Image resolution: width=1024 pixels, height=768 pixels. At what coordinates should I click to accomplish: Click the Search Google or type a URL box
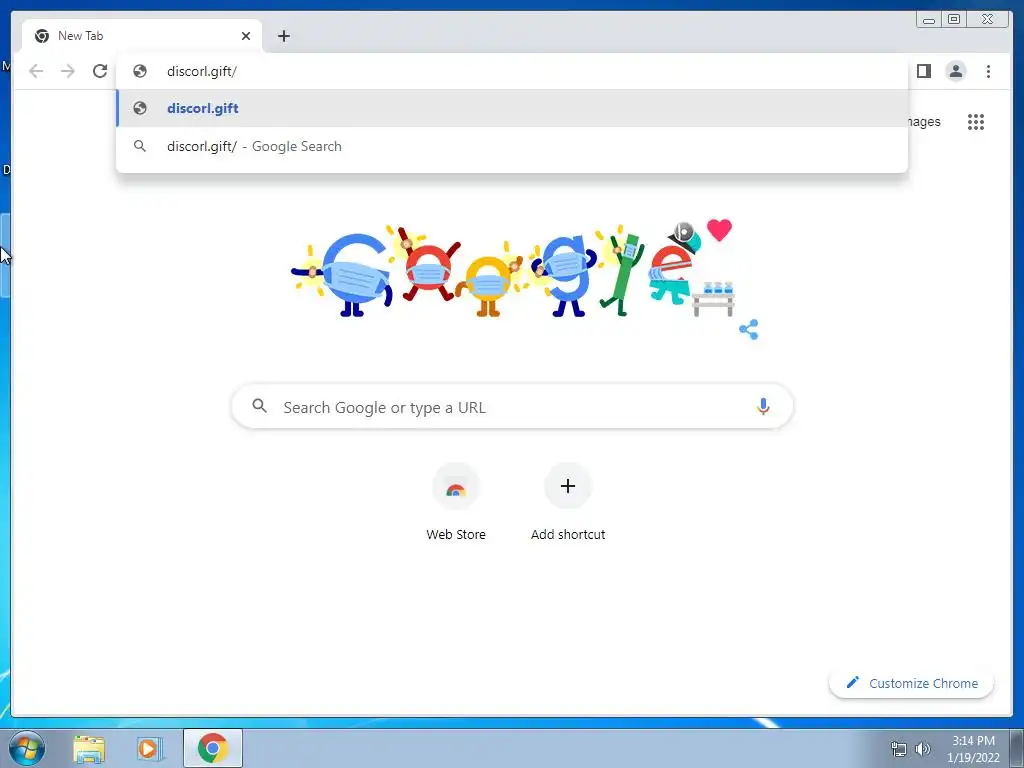512,407
